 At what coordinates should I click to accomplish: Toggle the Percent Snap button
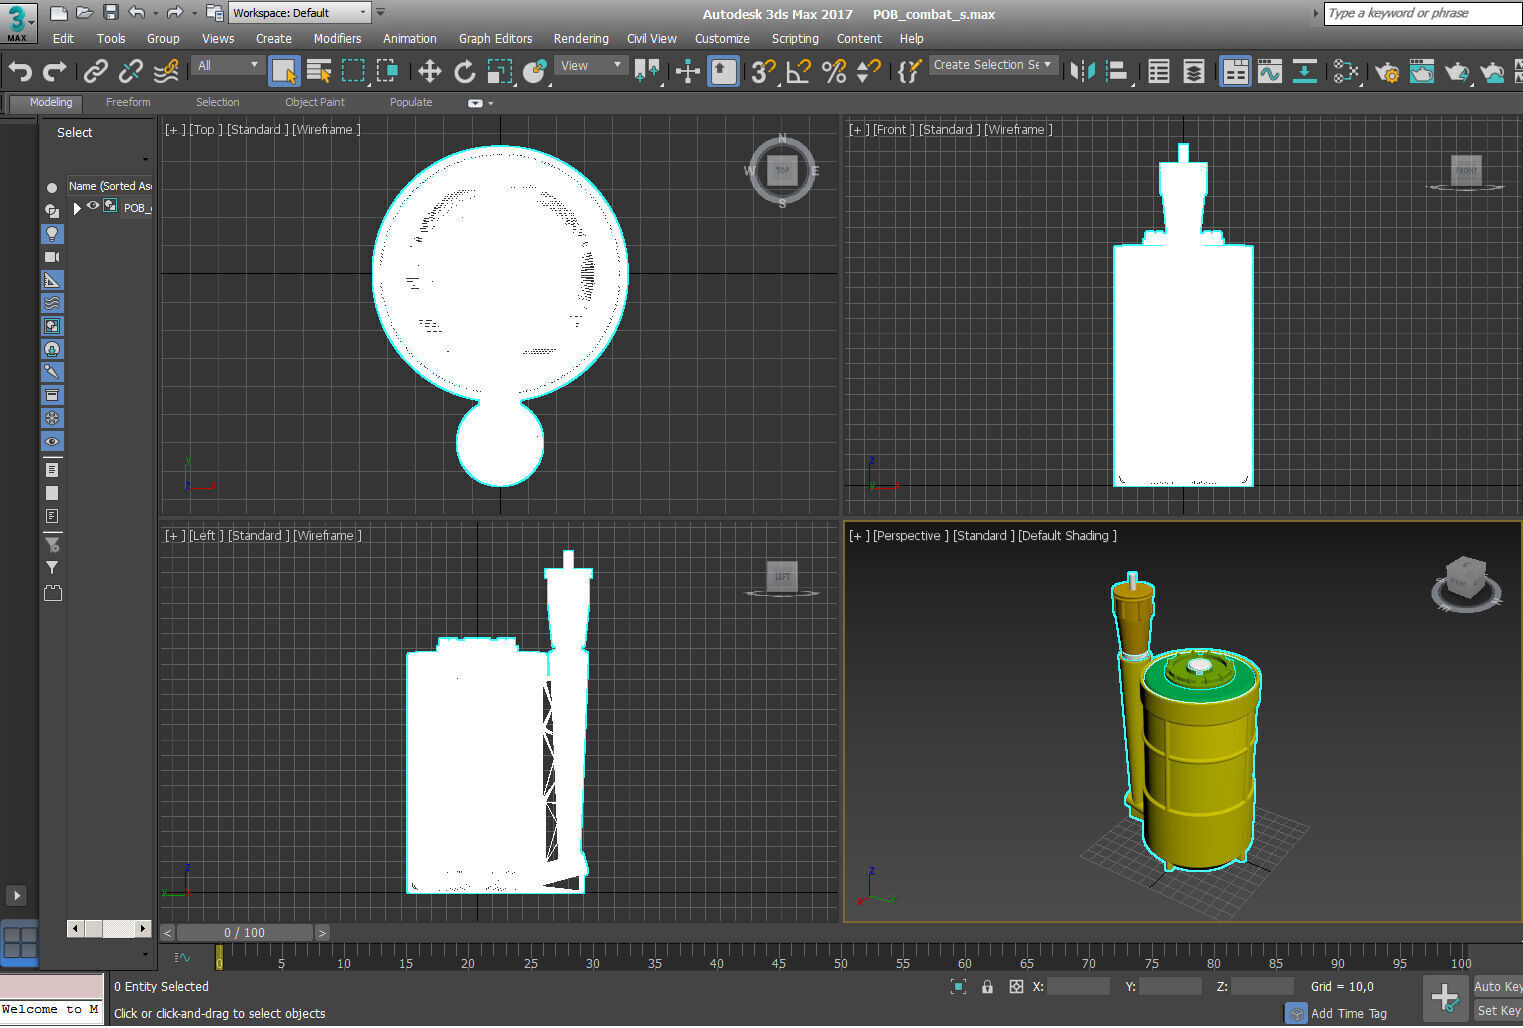834,71
